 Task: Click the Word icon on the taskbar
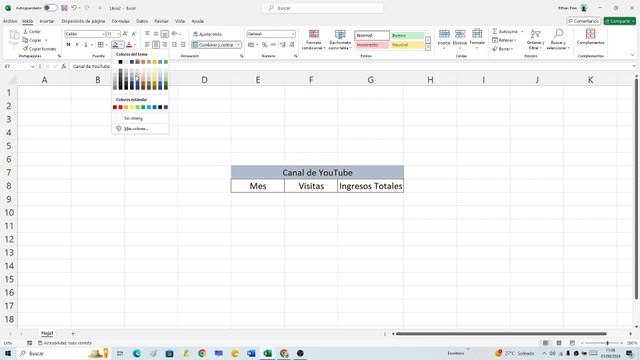251,353
